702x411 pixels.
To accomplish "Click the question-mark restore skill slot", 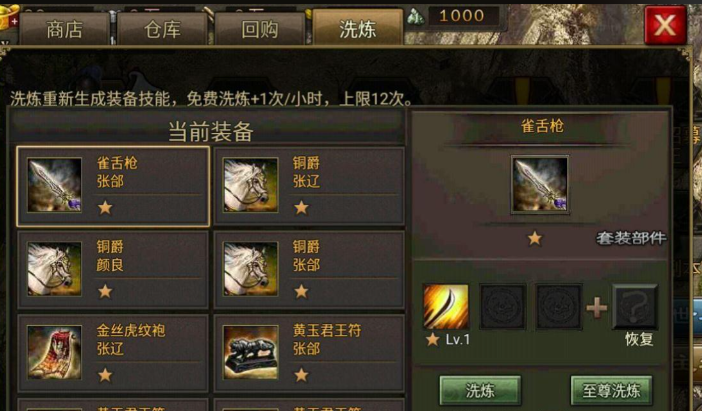I will coord(635,307).
